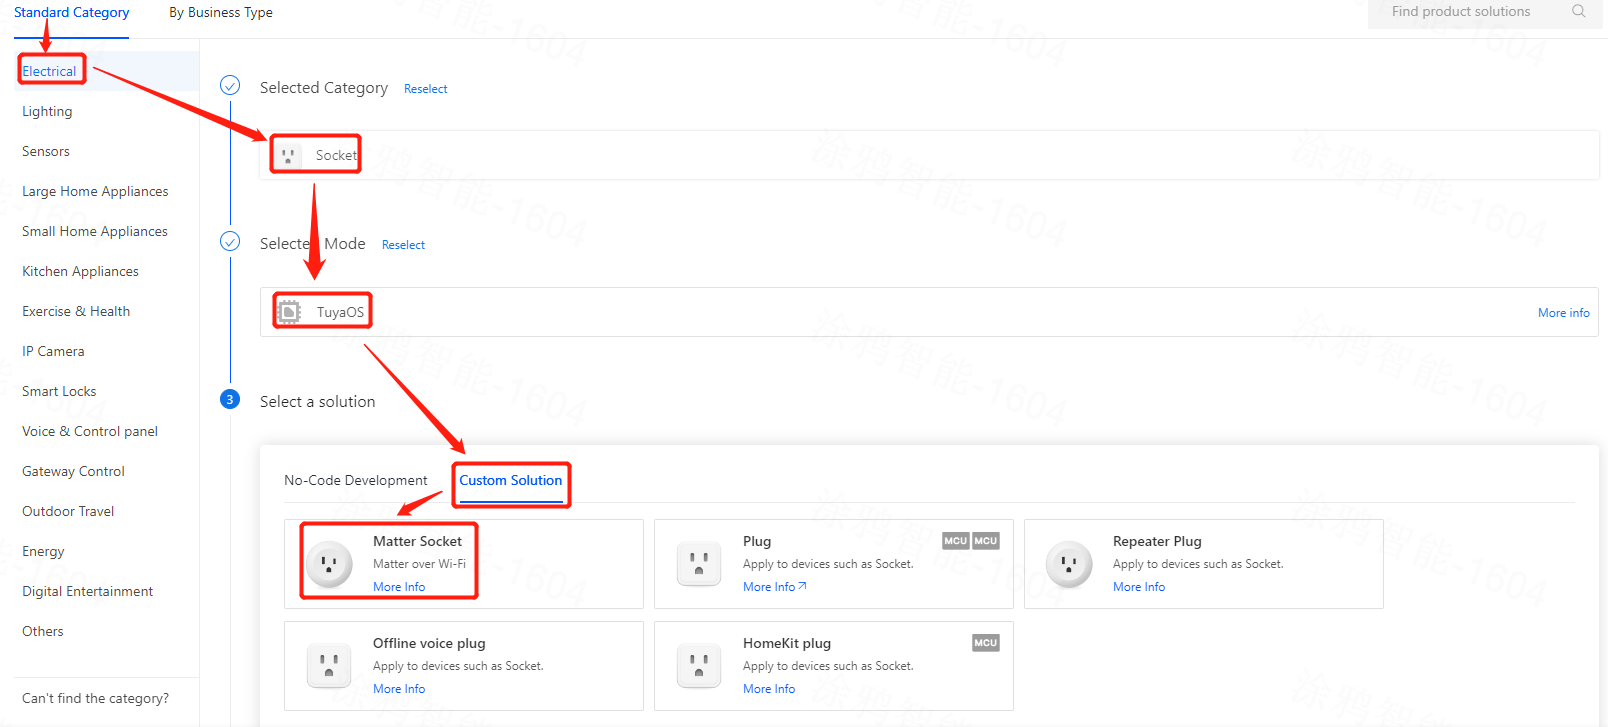Choose Smart Locks in category sidebar

point(59,392)
